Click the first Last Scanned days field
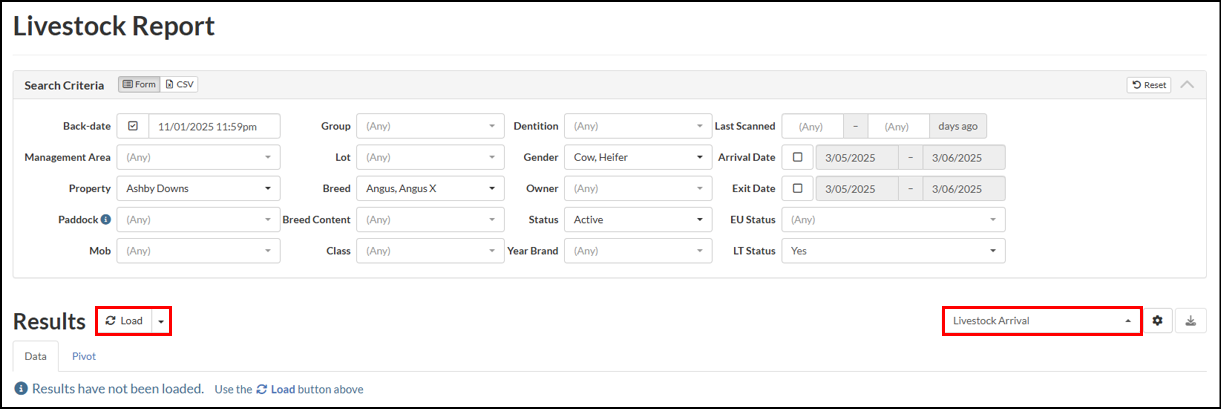Viewport: 1221px width, 409px height. point(813,126)
